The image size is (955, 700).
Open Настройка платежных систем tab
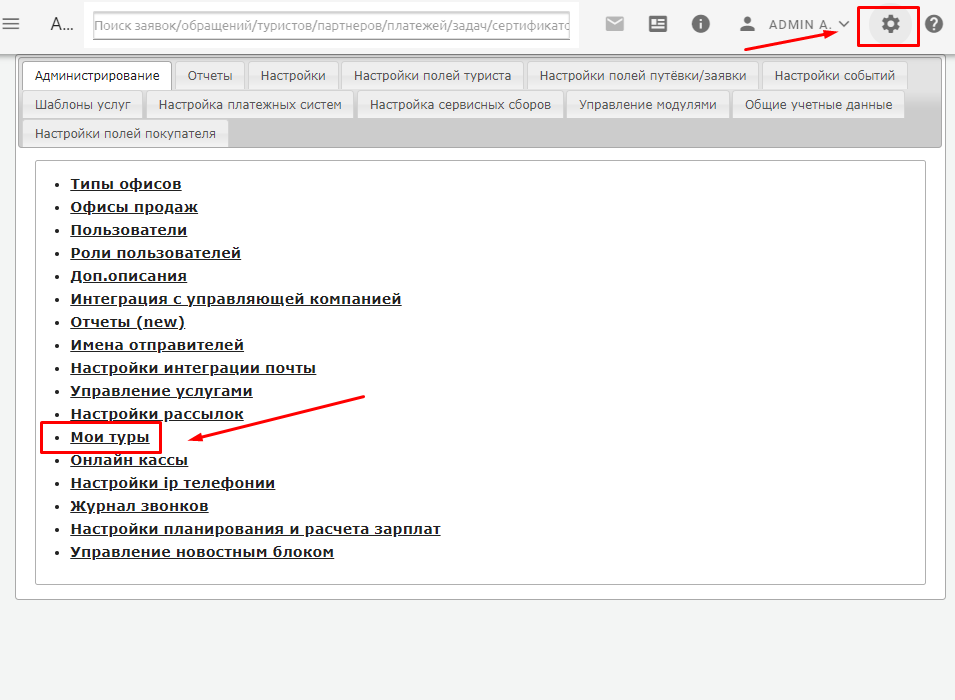(250, 105)
